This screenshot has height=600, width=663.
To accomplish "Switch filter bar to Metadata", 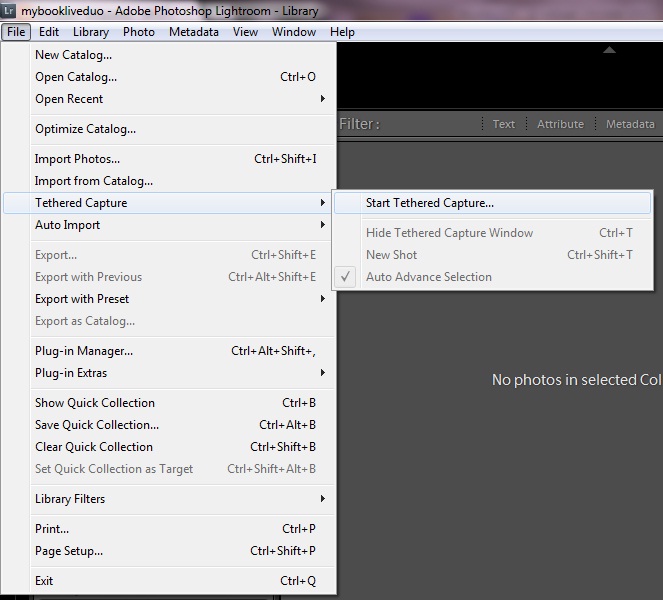I will [630, 124].
